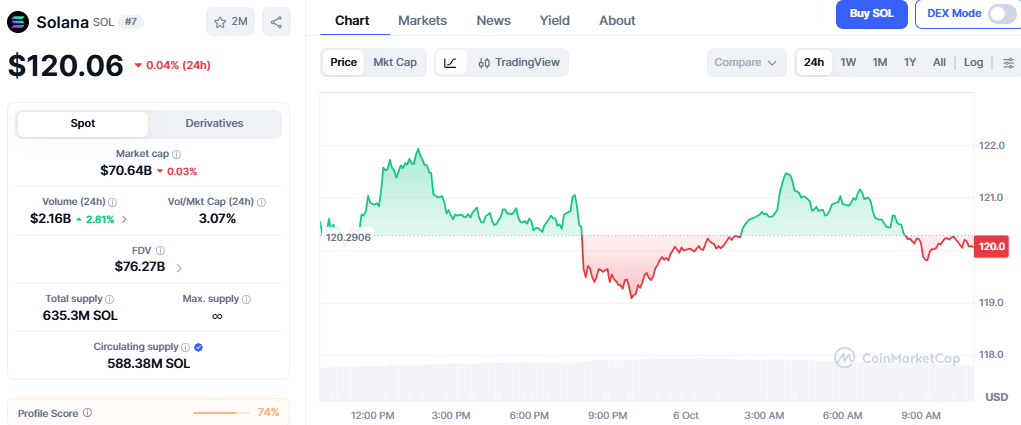Info icon next to FDV
The image size is (1021, 425).
pos(160,250)
